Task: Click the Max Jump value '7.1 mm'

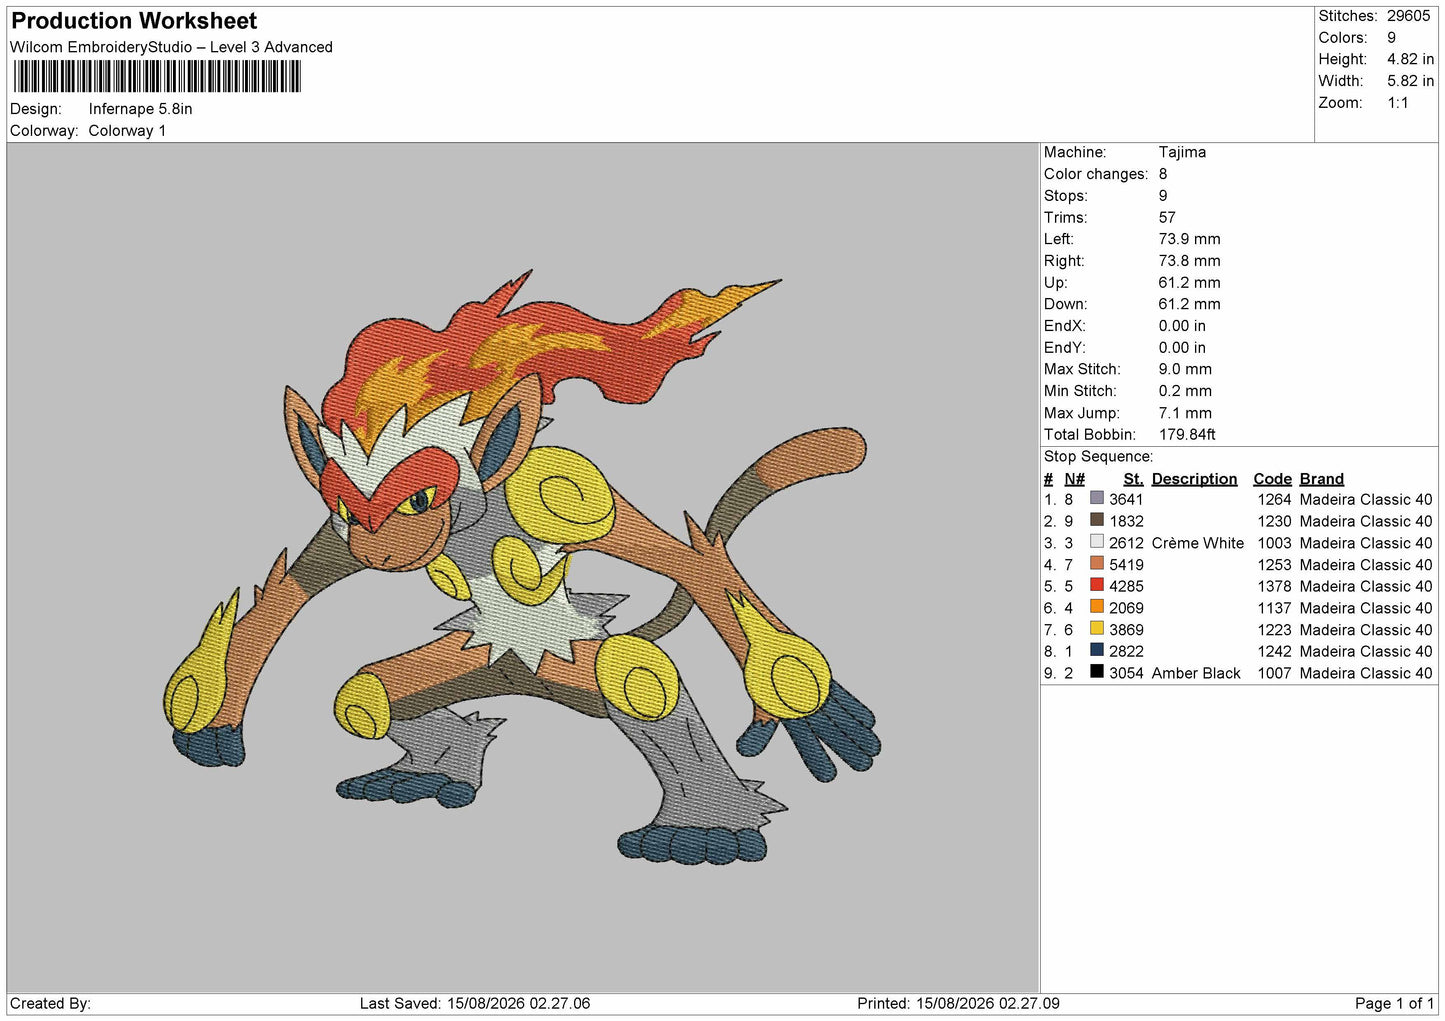Action: tap(1185, 413)
